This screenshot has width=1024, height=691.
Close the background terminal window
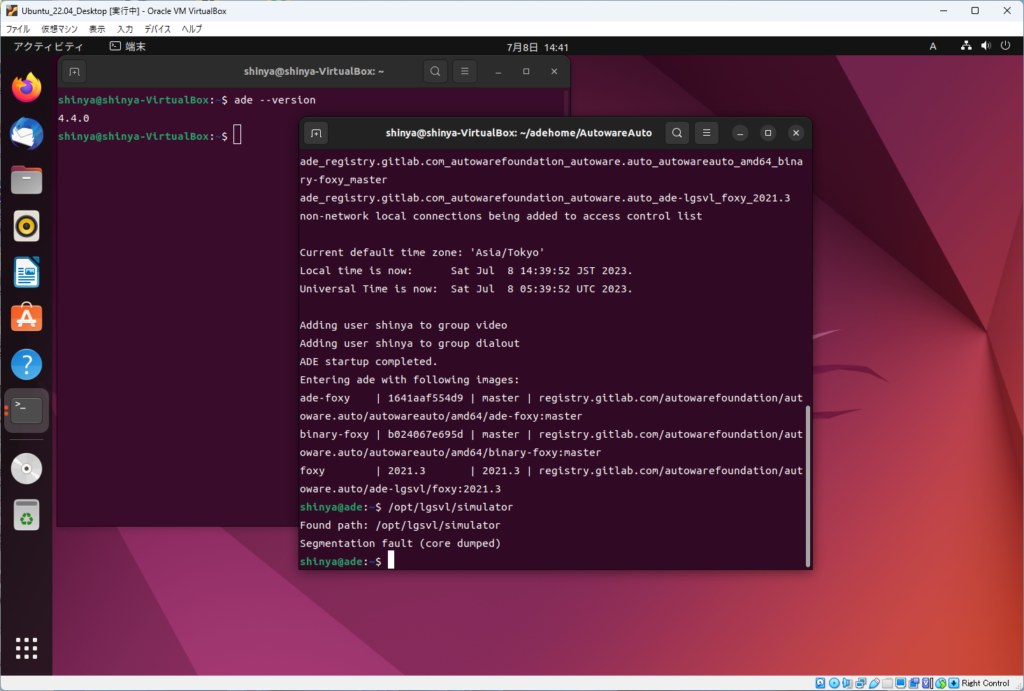[x=554, y=72]
